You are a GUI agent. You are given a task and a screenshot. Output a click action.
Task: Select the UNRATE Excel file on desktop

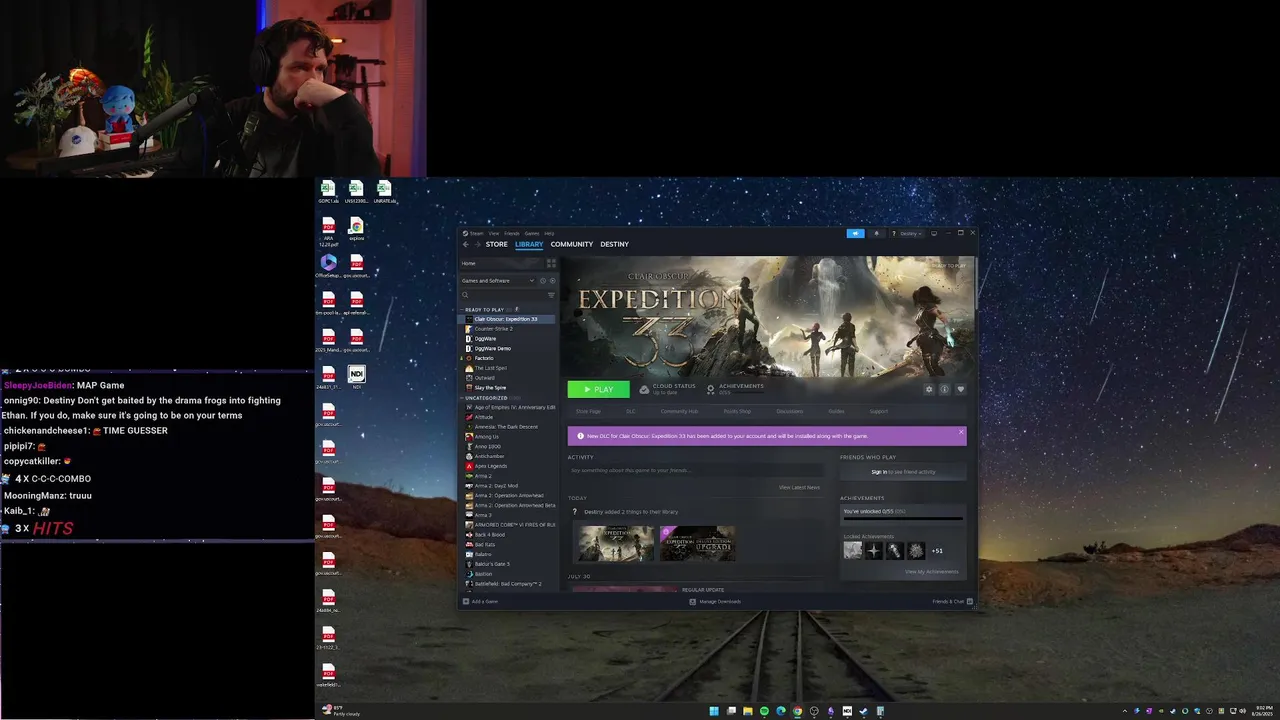click(x=384, y=188)
